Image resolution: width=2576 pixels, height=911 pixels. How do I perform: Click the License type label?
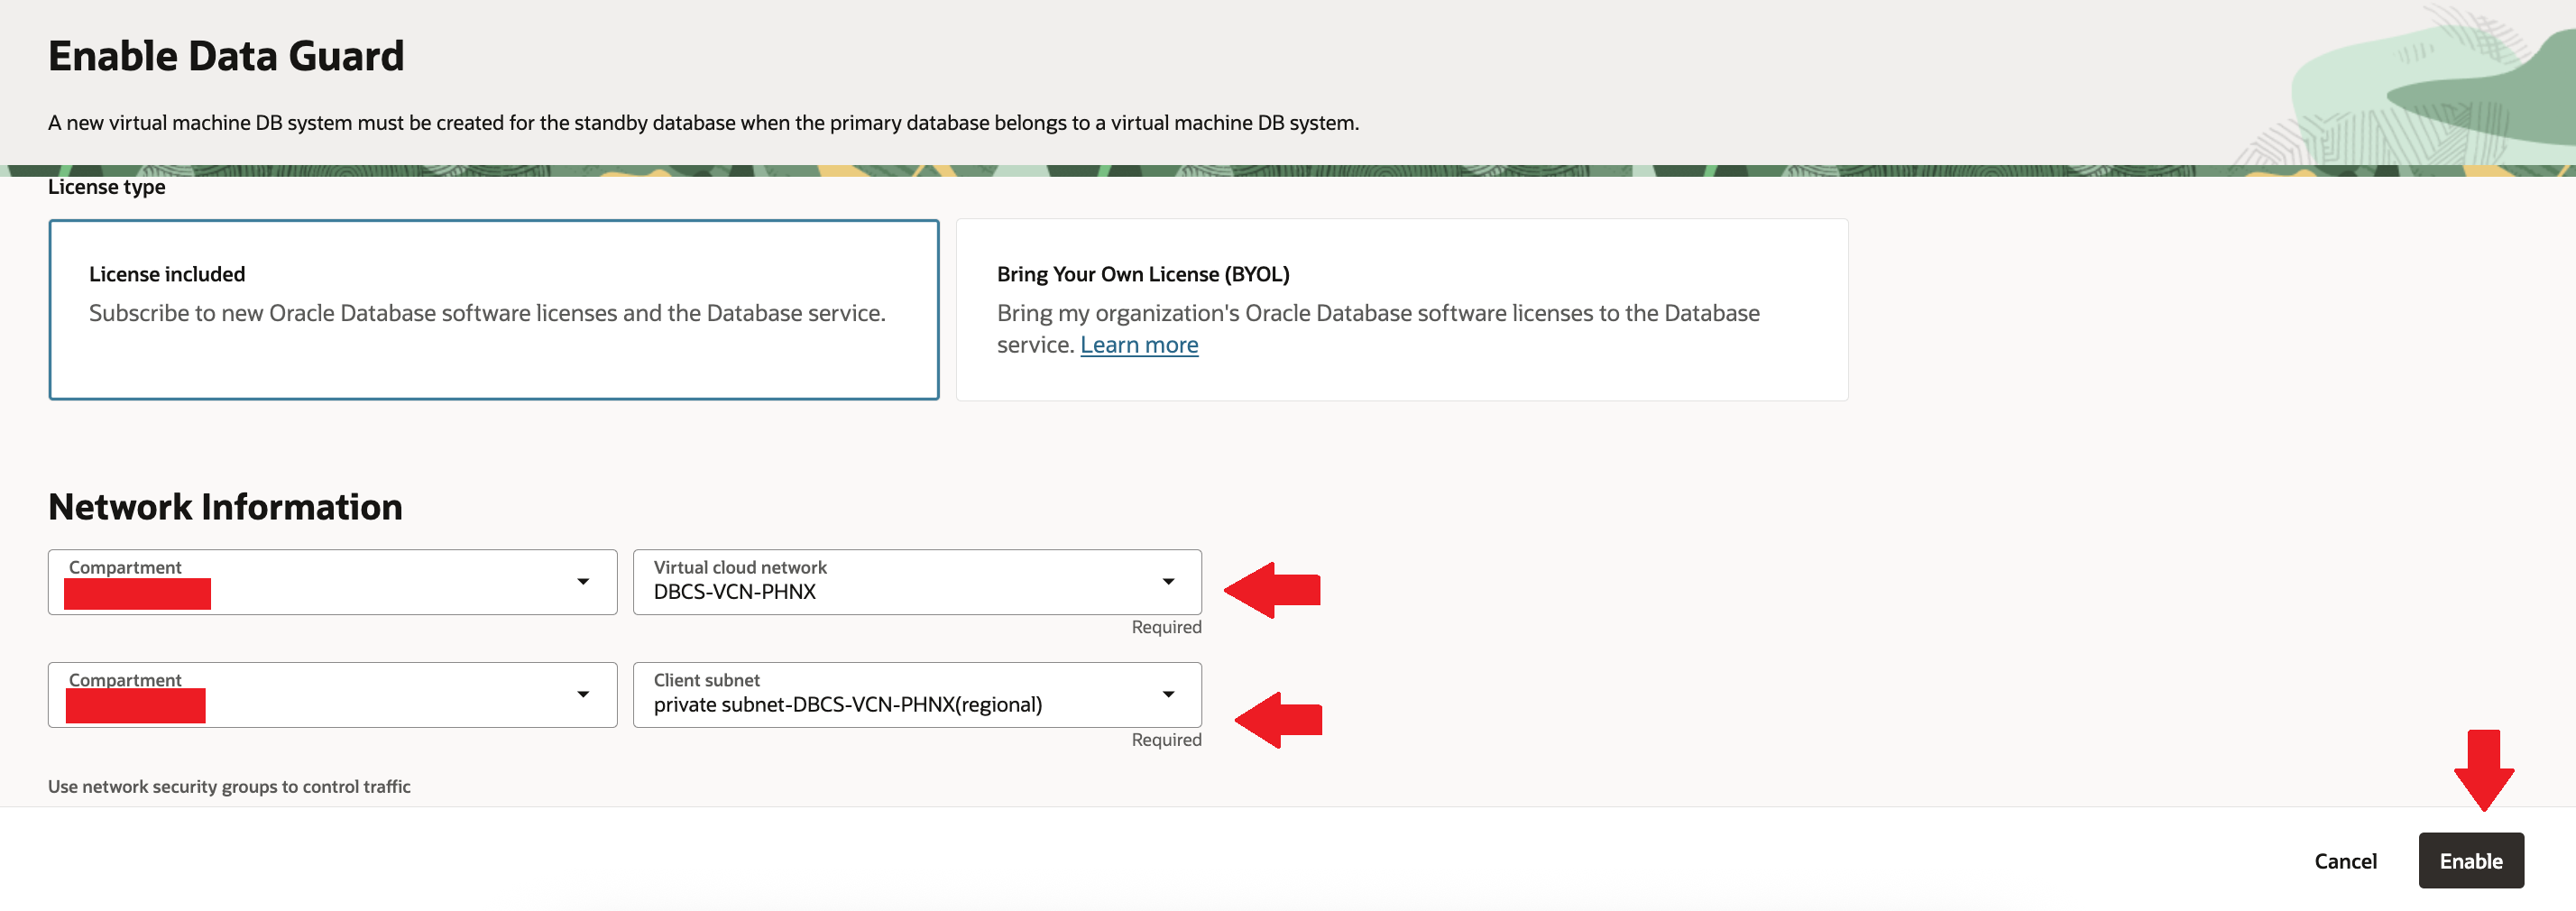(107, 187)
